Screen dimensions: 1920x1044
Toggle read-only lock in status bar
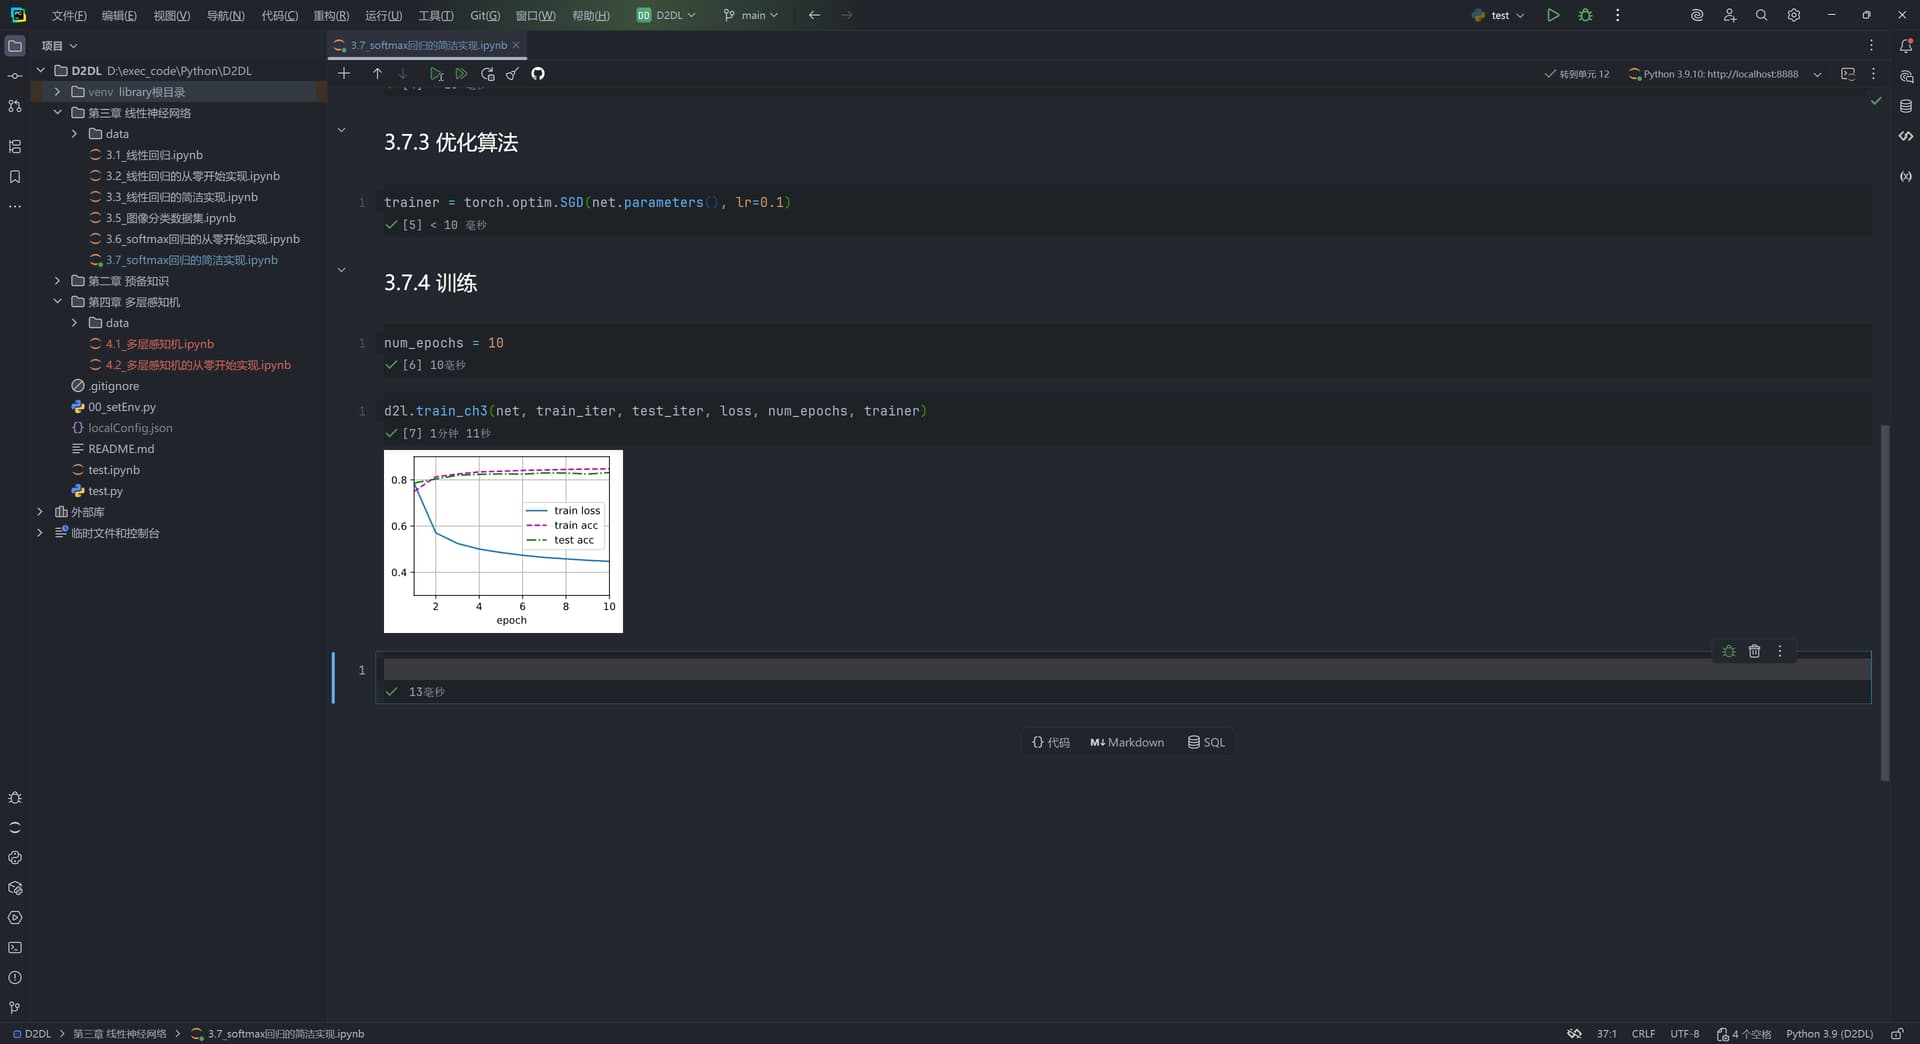(1897, 1034)
